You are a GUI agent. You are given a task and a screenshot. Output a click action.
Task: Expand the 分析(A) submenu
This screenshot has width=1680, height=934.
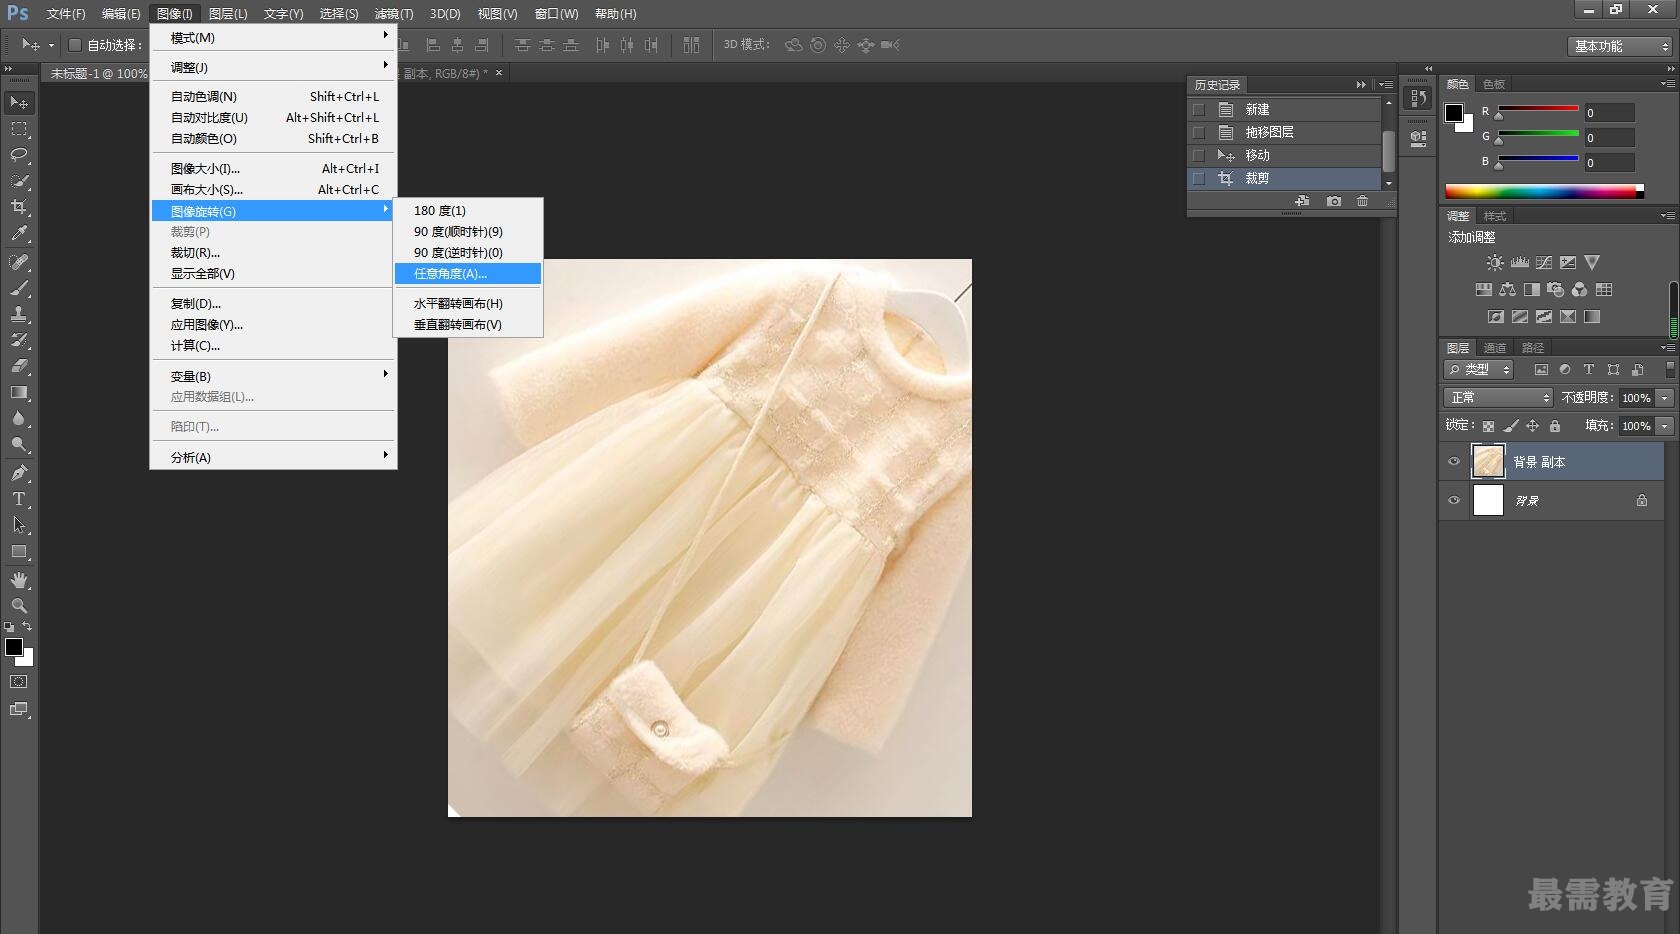[274, 457]
